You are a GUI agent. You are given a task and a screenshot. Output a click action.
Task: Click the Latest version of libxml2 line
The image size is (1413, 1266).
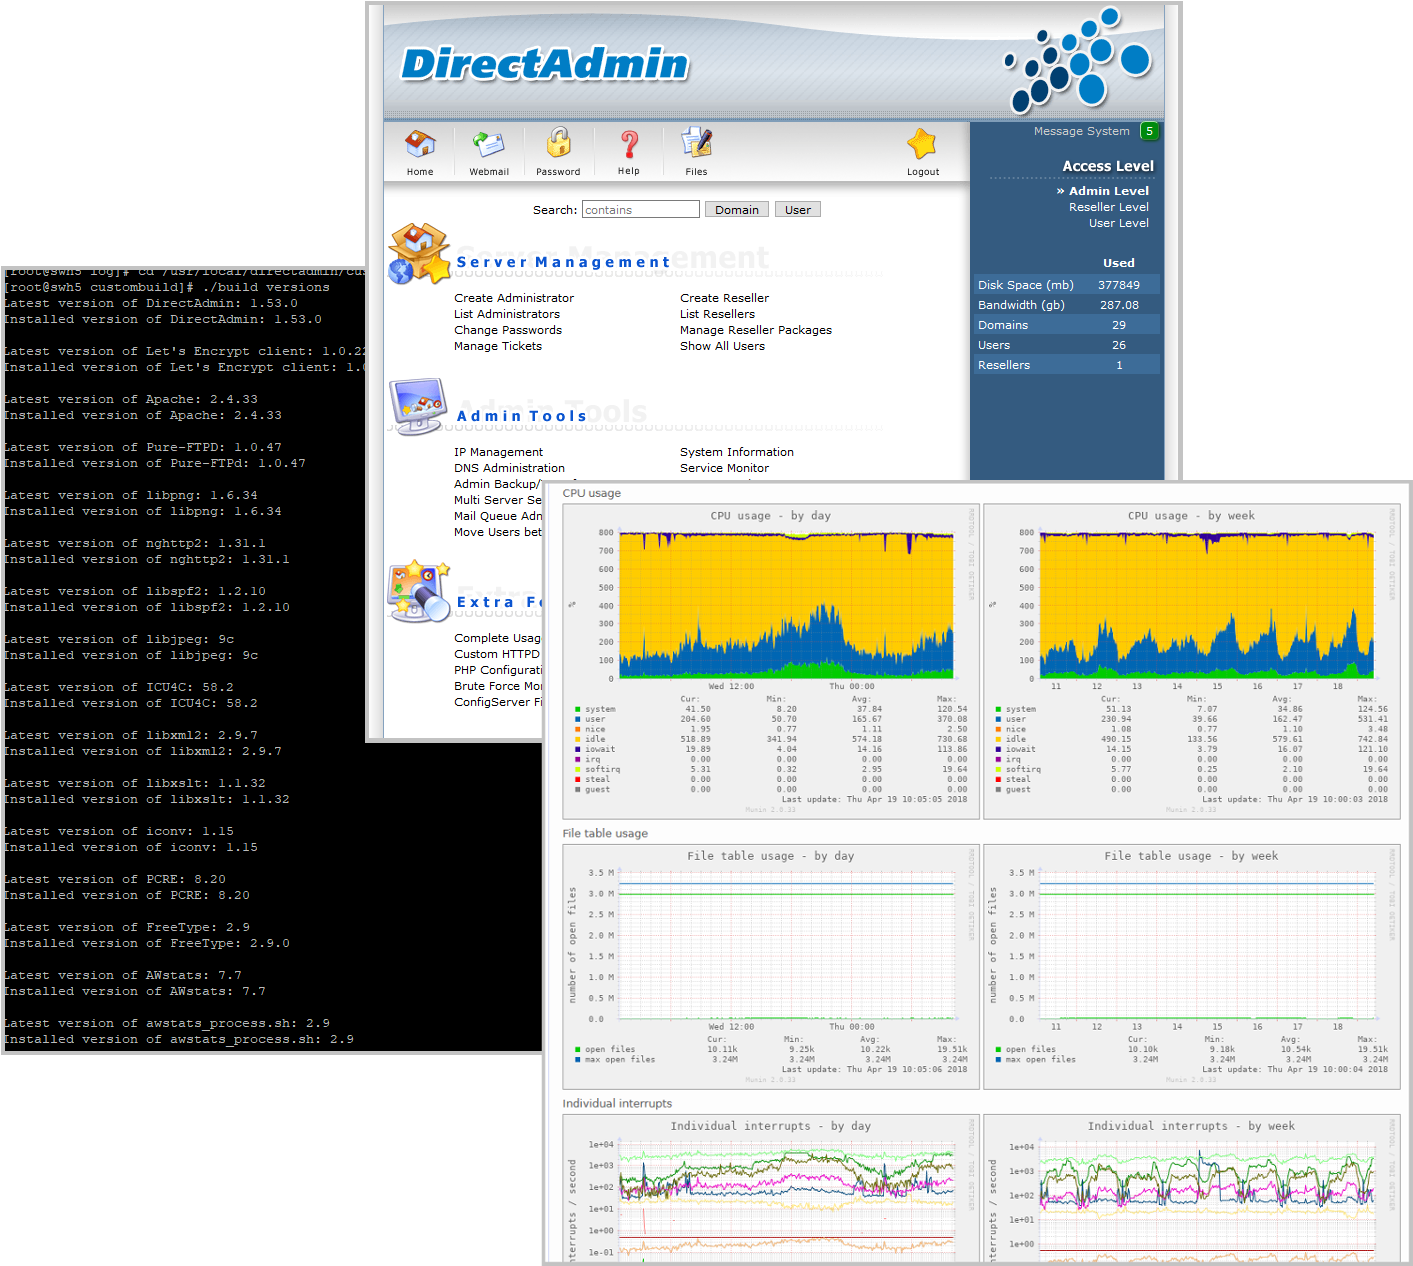(x=130, y=735)
